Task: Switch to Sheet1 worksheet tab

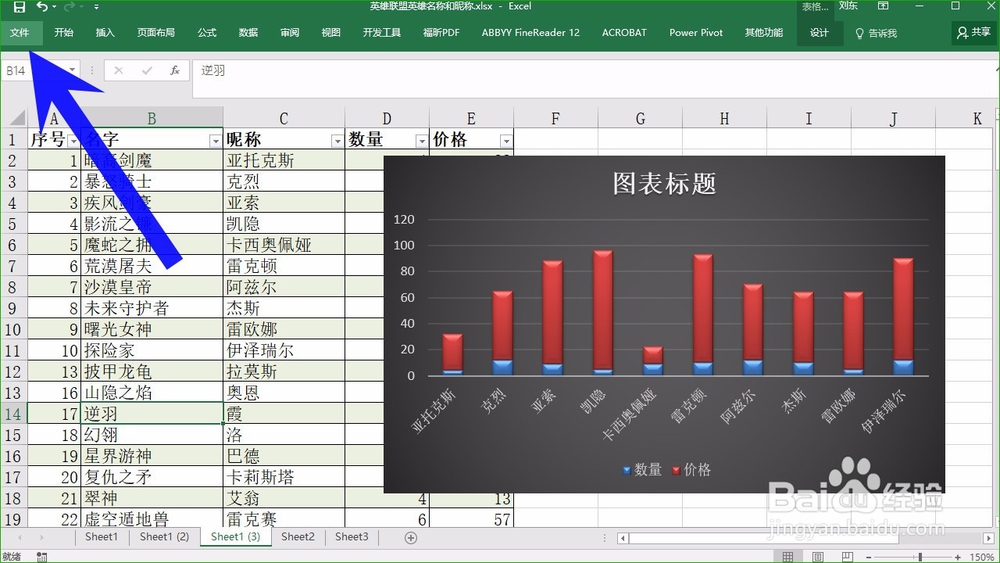Action: pos(101,537)
